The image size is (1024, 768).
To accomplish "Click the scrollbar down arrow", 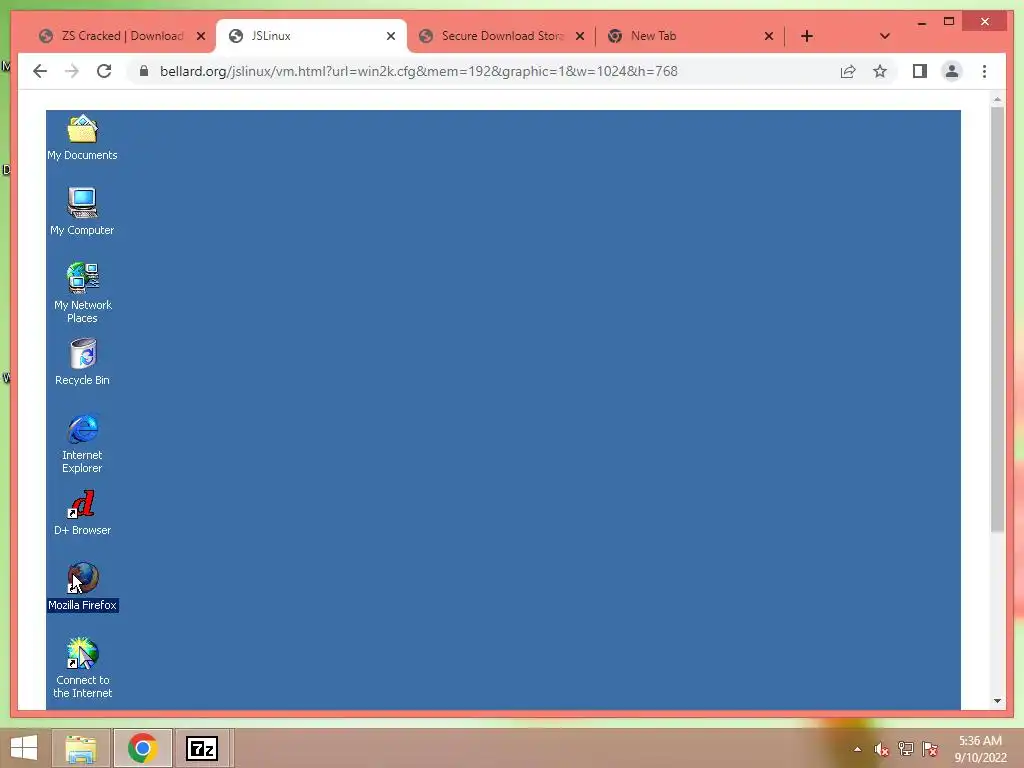I will point(997,701).
